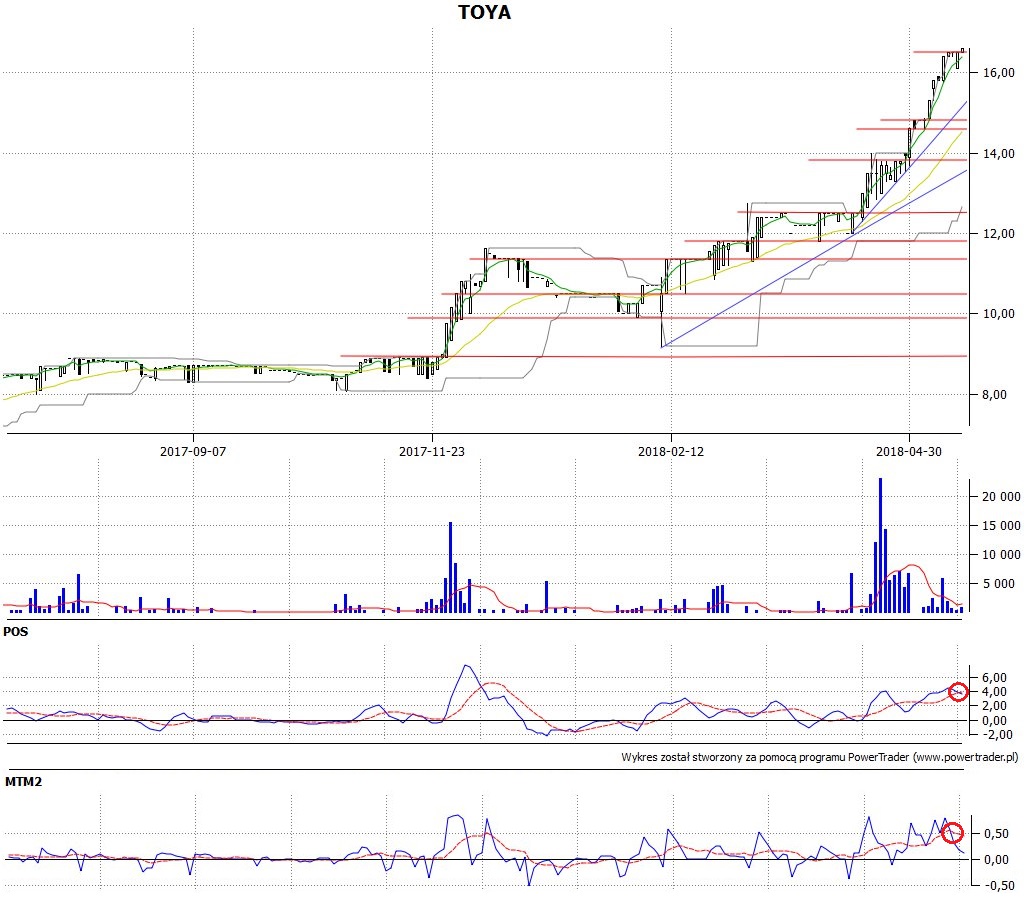Click the 0,50 MTM2 axis value
1028x899 pixels.
pyautogui.click(x=995, y=833)
